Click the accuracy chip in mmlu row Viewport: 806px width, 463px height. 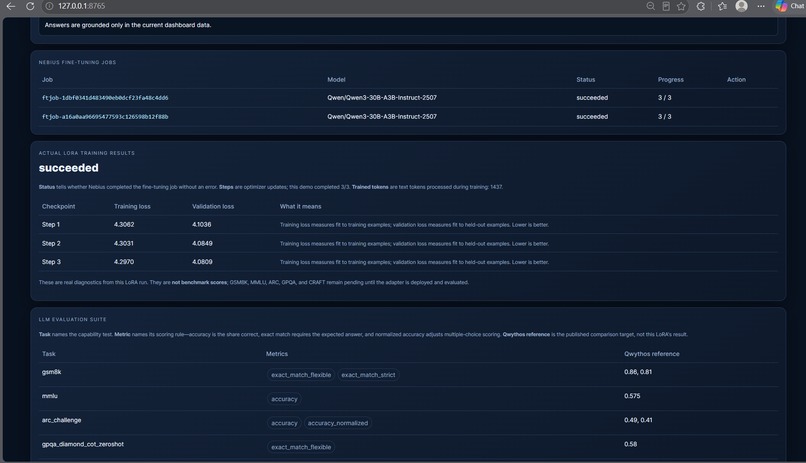(x=284, y=399)
